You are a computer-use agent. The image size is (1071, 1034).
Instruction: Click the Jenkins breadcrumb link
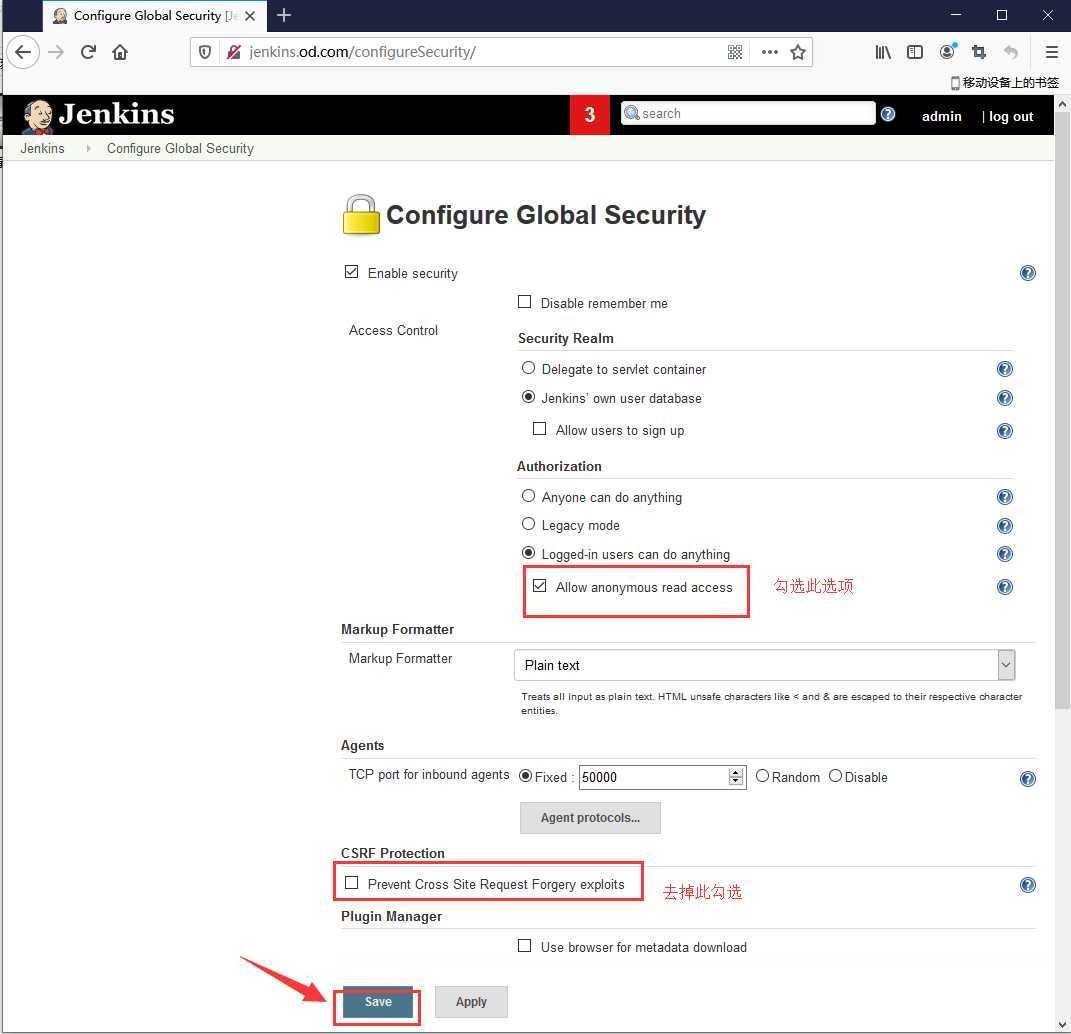(x=42, y=148)
